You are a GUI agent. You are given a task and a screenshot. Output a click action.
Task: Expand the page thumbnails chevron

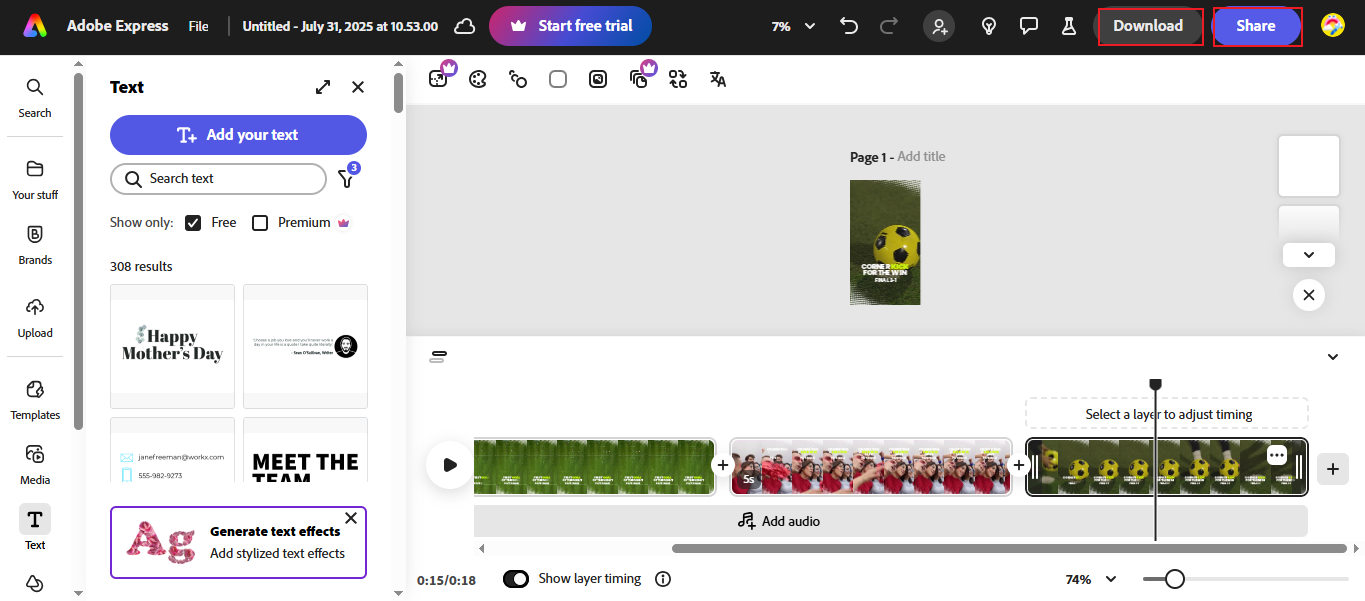point(1309,255)
